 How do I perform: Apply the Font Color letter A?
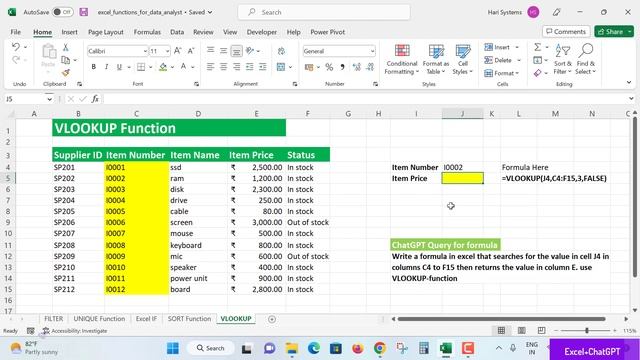pos(184,67)
